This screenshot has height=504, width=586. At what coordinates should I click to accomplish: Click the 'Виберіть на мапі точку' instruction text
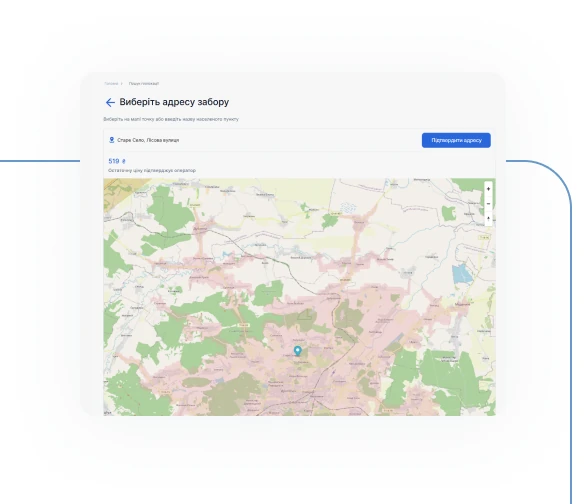171,119
